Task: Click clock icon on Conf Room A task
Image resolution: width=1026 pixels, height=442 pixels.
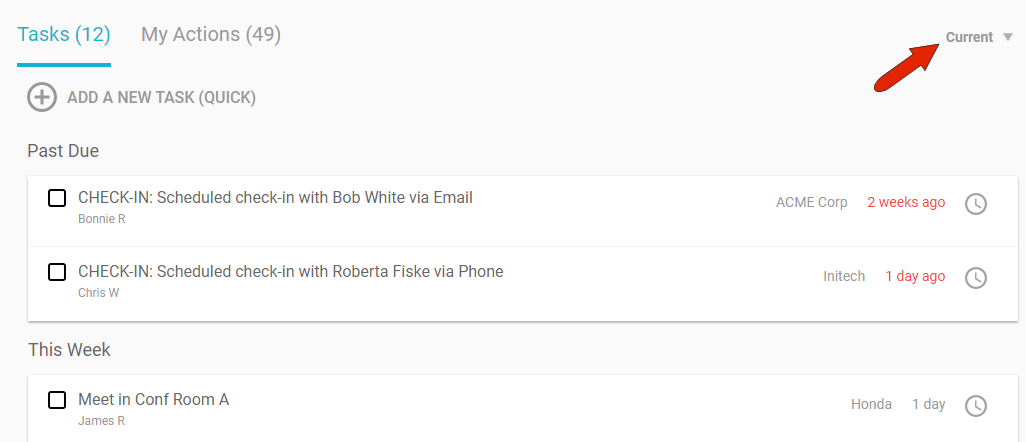Action: point(975,406)
